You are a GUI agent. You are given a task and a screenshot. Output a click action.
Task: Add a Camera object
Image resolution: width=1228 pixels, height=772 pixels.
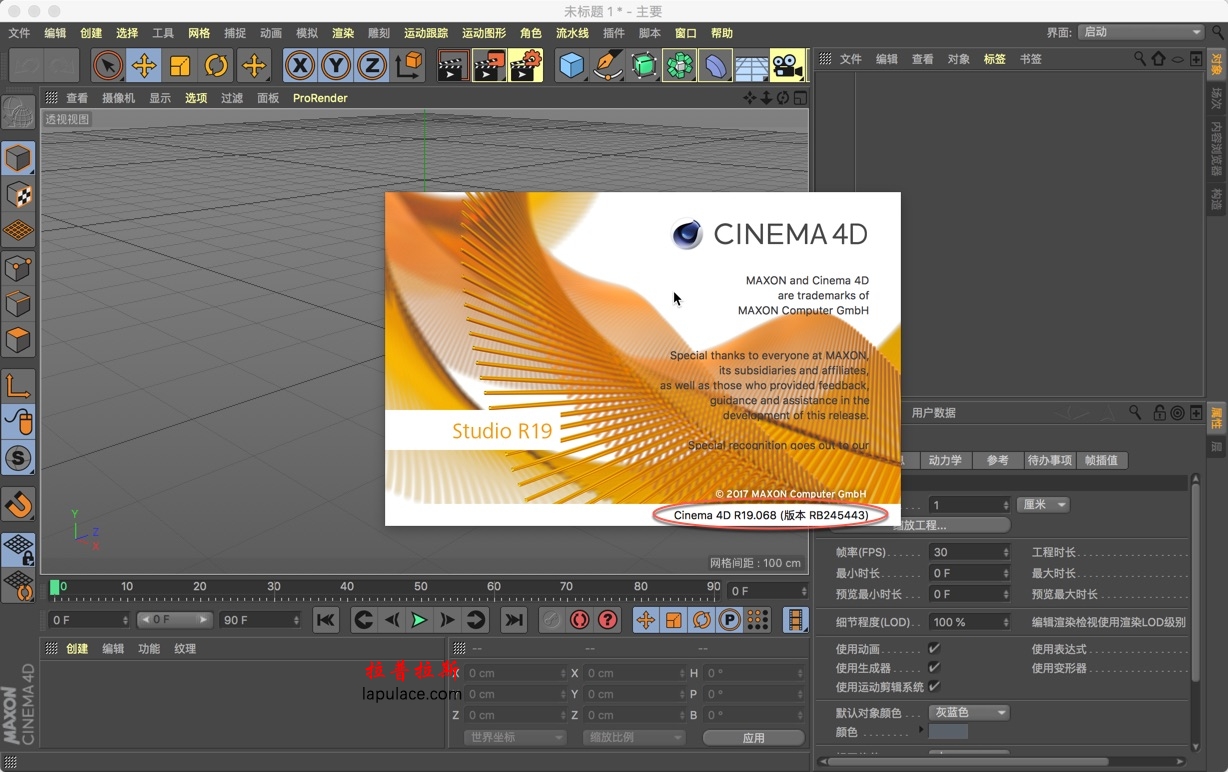tap(788, 66)
